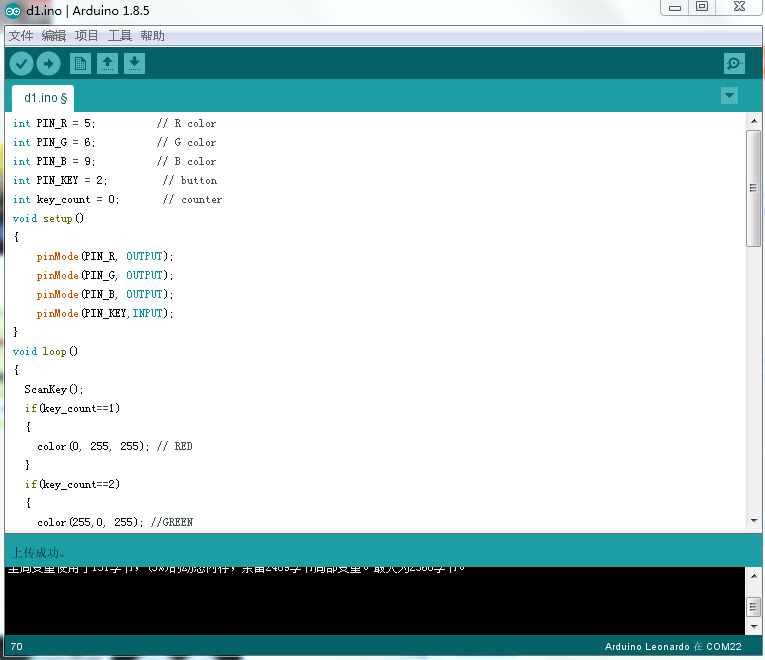Click 'pinMode(PIN_G, OUTPUT);' line

pos(105,276)
